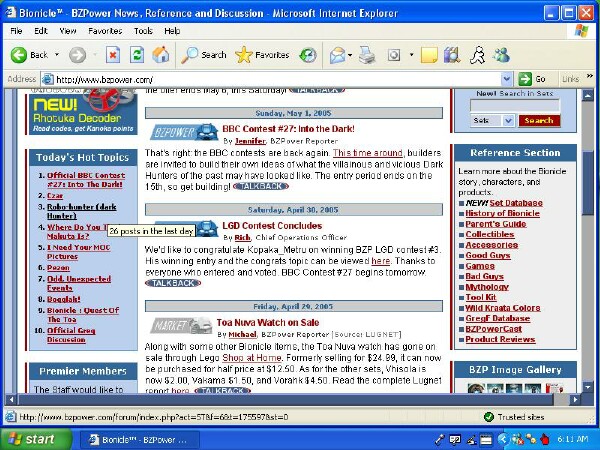This screenshot has width=600, height=450.
Task: Open the Tools menu
Action: pyautogui.click(x=143, y=31)
